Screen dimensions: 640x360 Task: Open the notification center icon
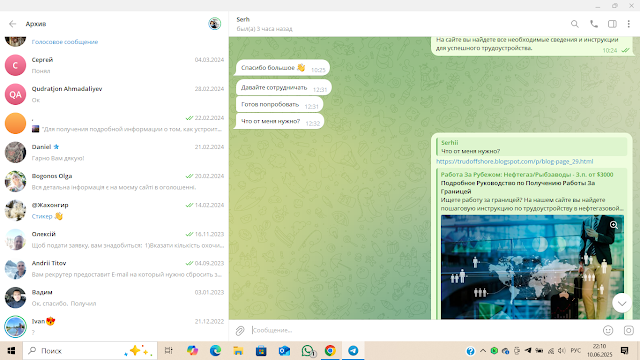624,351
